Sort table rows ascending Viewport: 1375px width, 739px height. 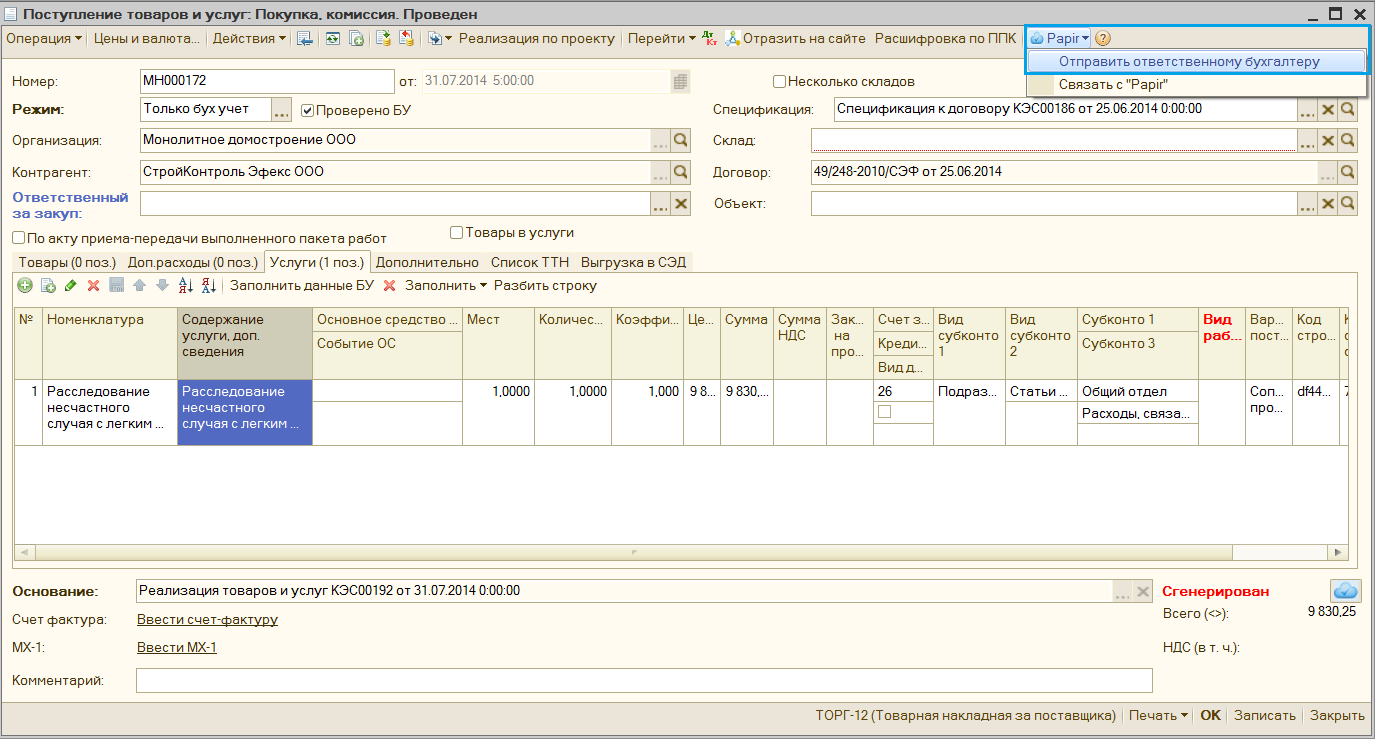pyautogui.click(x=185, y=286)
